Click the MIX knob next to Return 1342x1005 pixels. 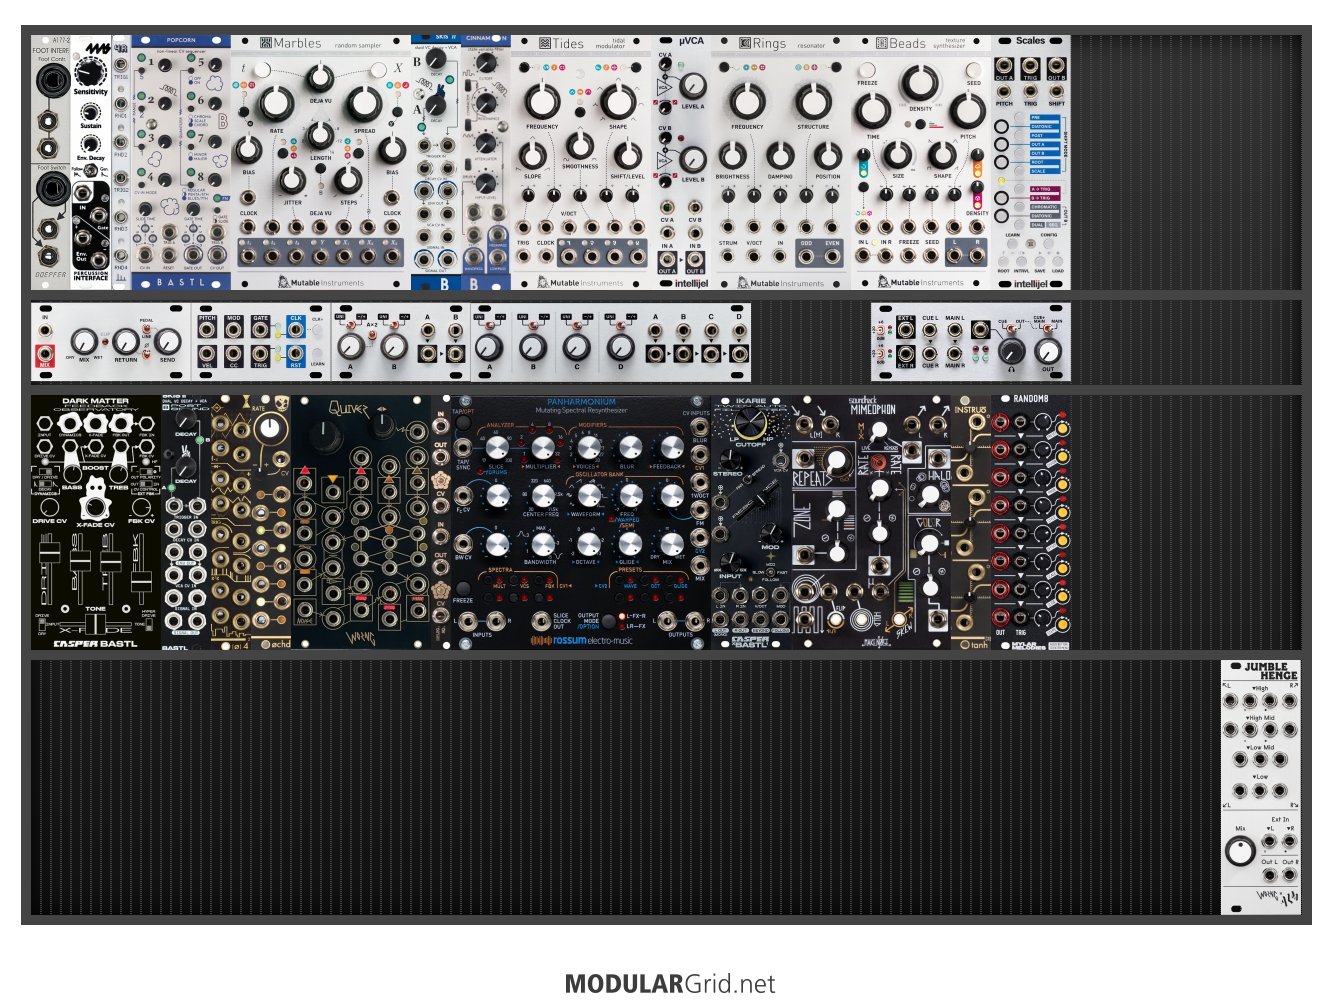tap(84, 341)
